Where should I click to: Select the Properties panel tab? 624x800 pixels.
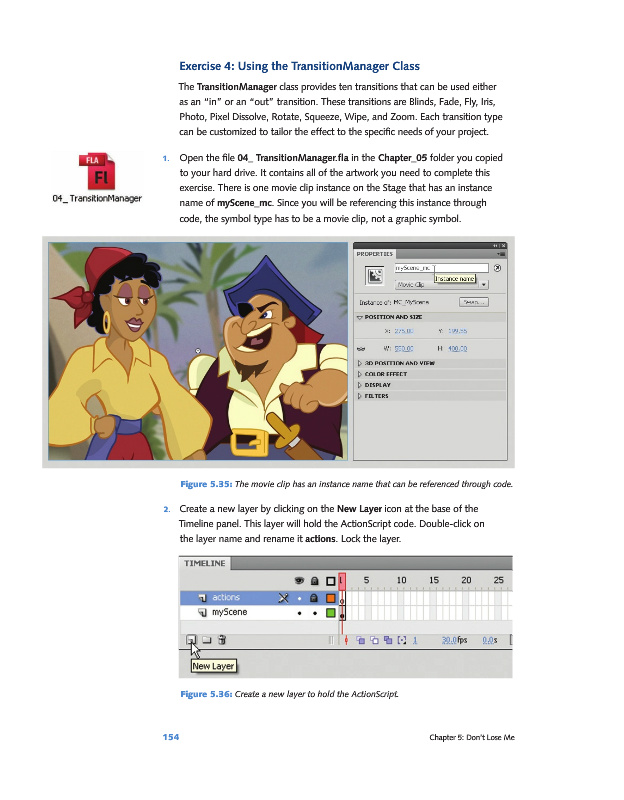click(376, 254)
